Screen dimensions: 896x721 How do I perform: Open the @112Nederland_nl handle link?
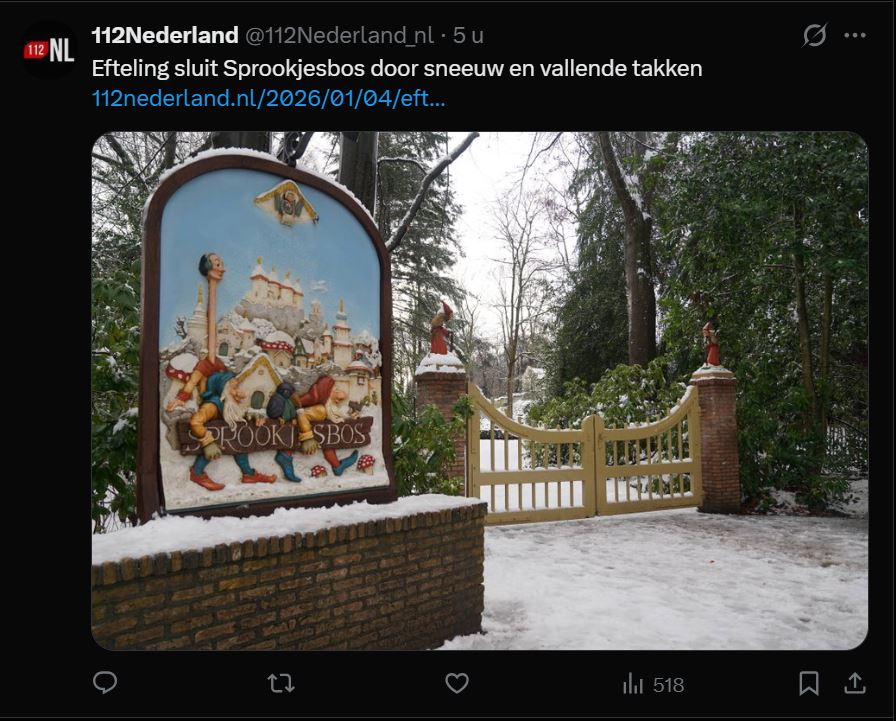tap(339, 35)
